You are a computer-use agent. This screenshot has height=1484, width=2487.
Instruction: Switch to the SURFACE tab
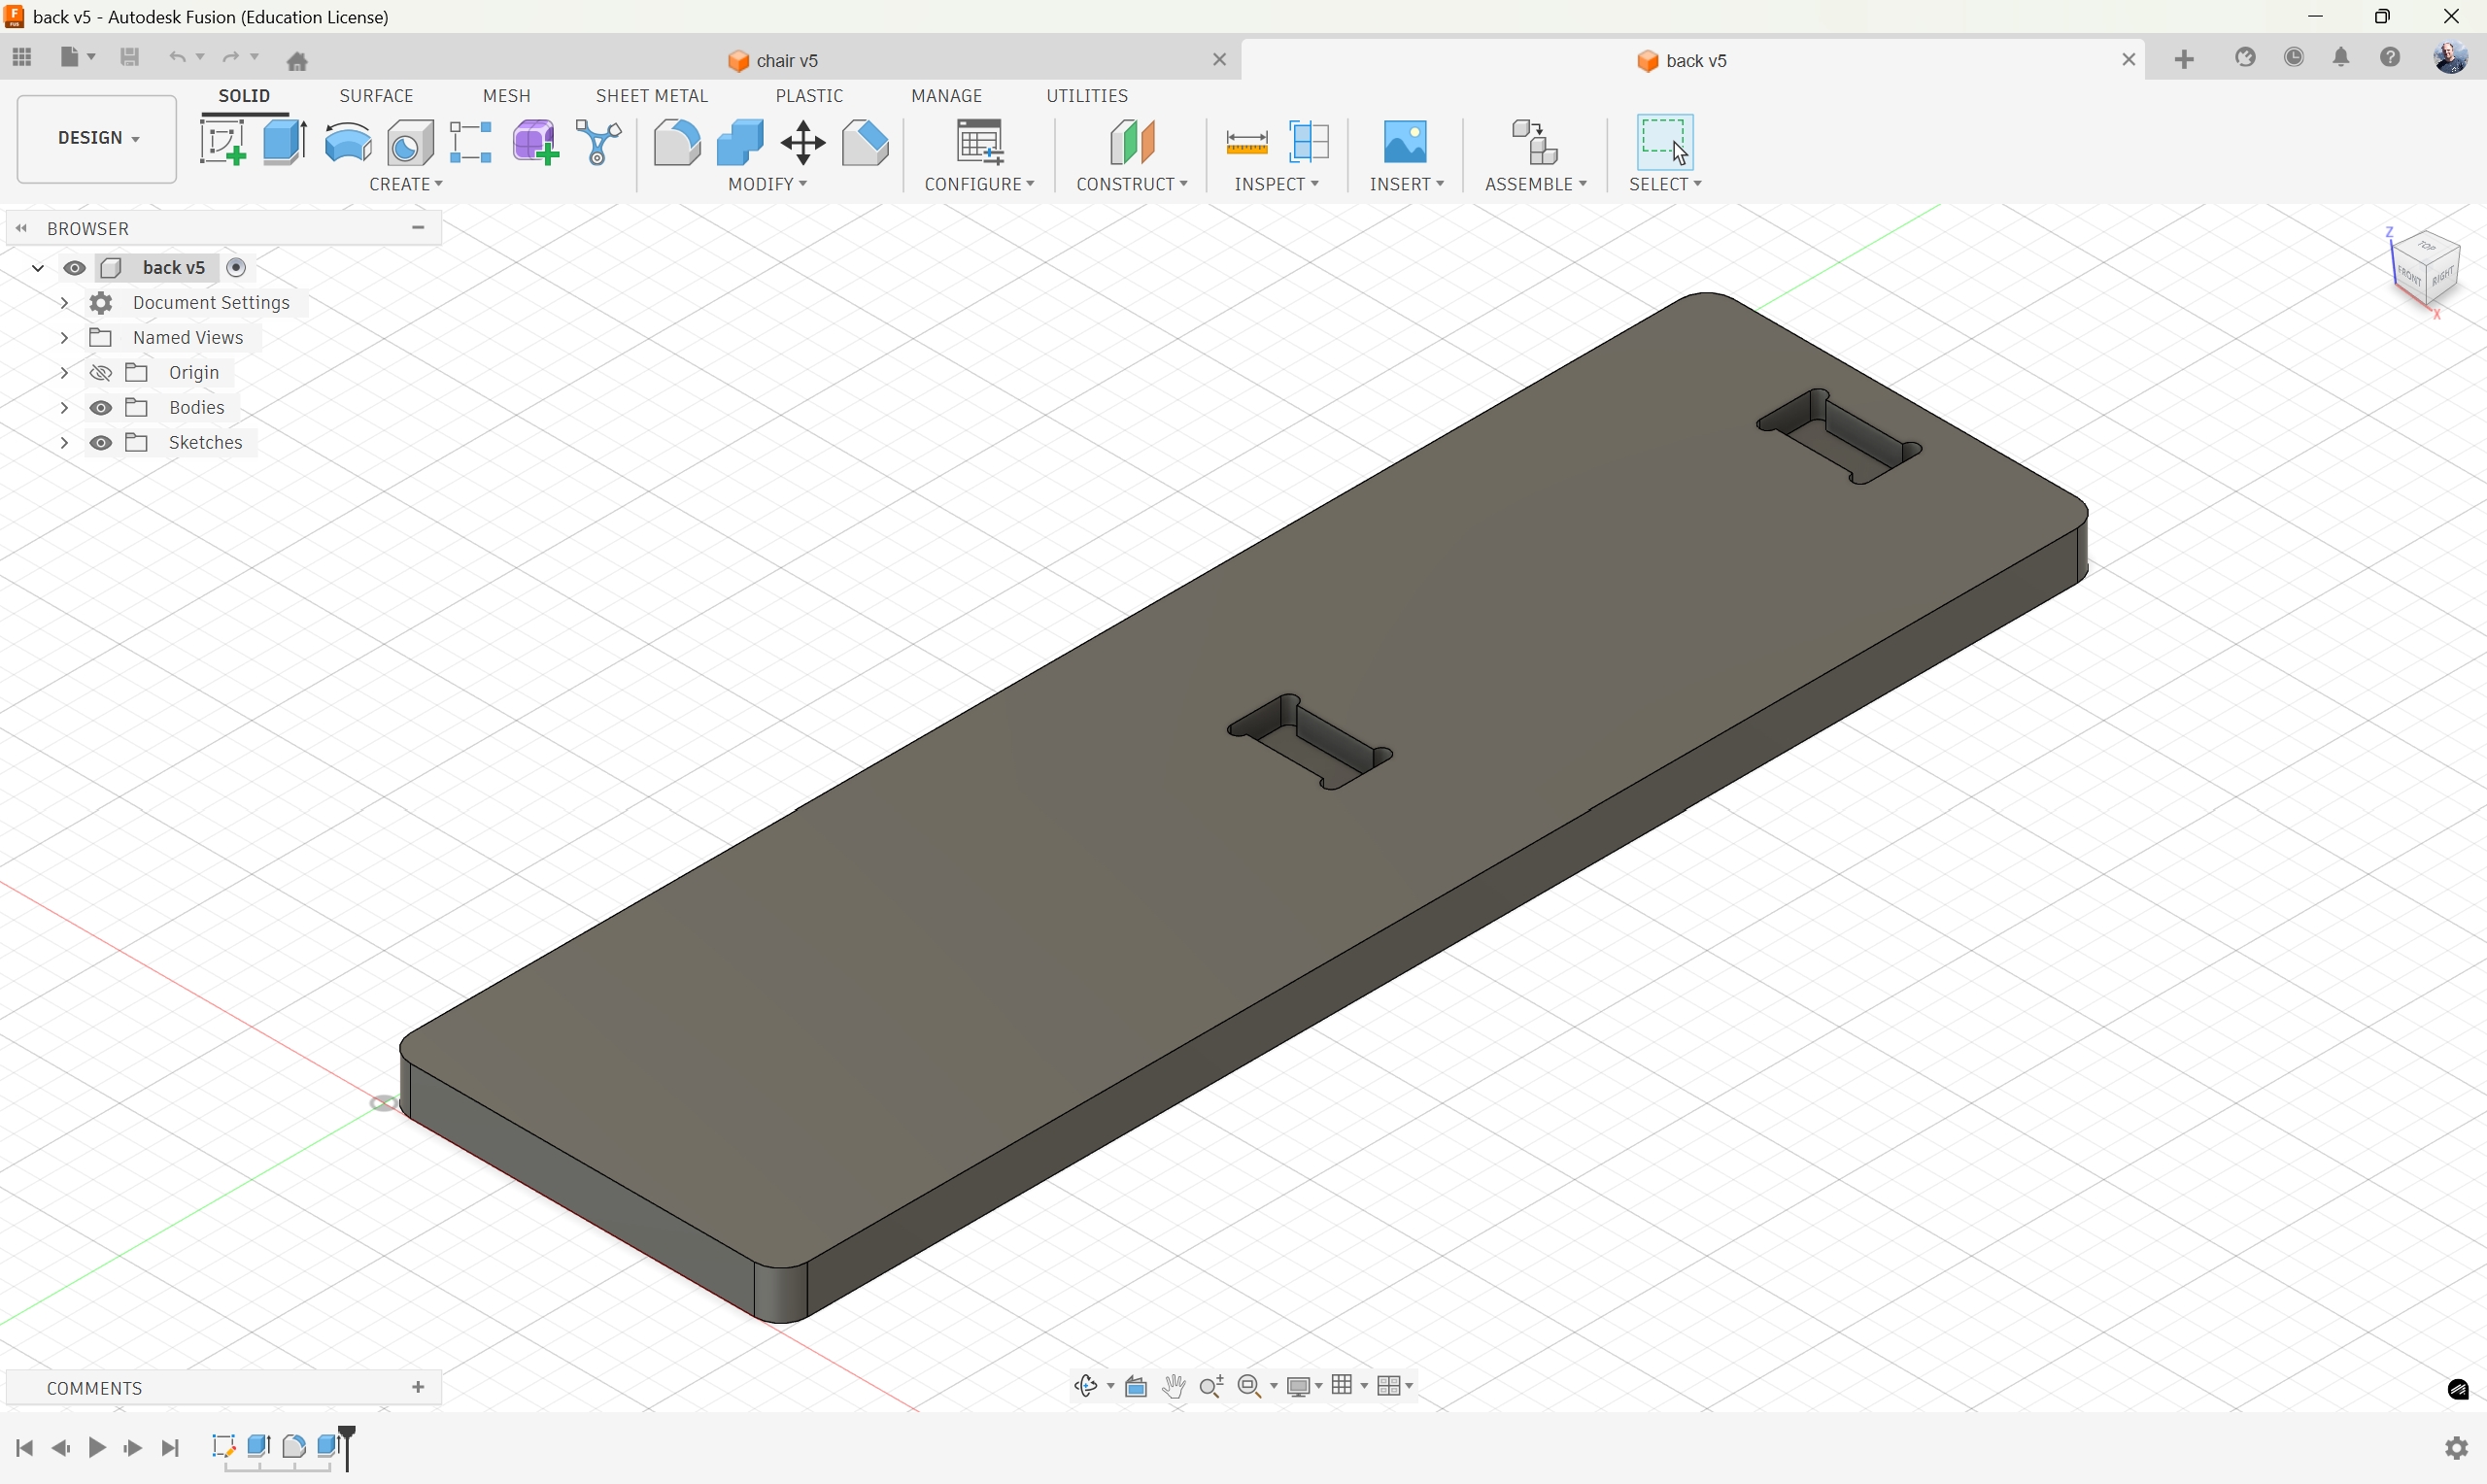pyautogui.click(x=376, y=96)
